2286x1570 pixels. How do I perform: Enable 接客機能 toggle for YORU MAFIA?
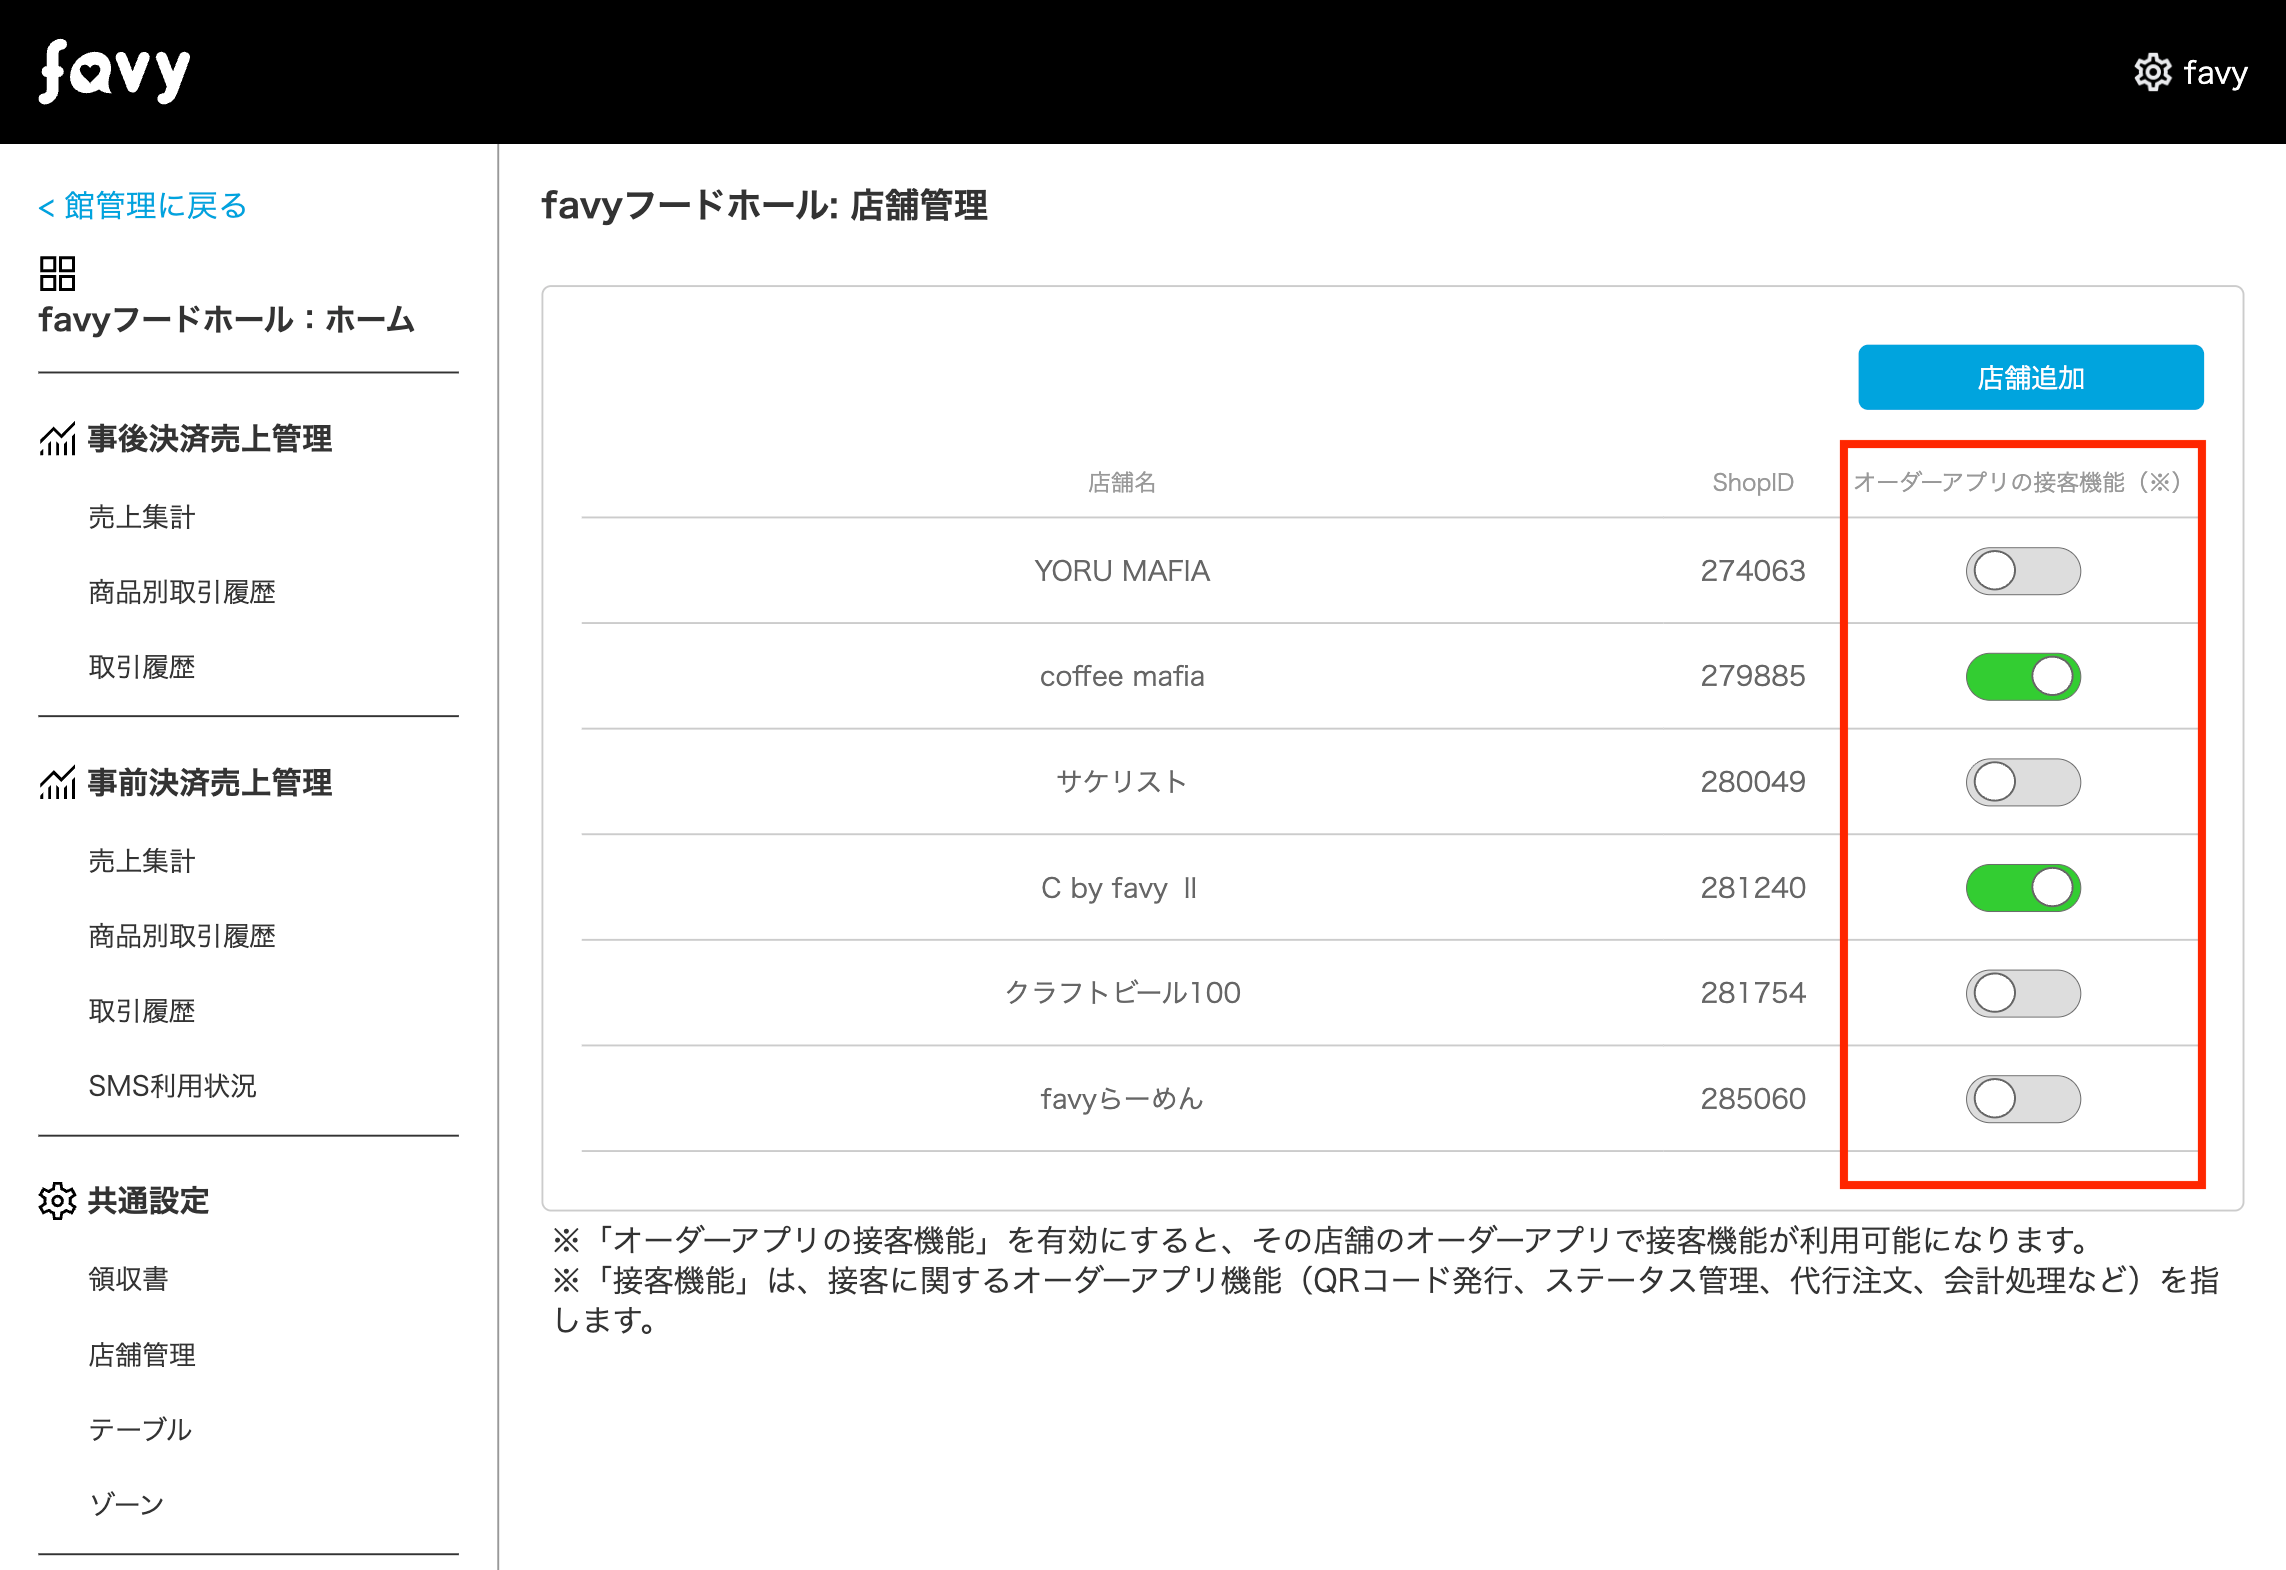(2023, 571)
